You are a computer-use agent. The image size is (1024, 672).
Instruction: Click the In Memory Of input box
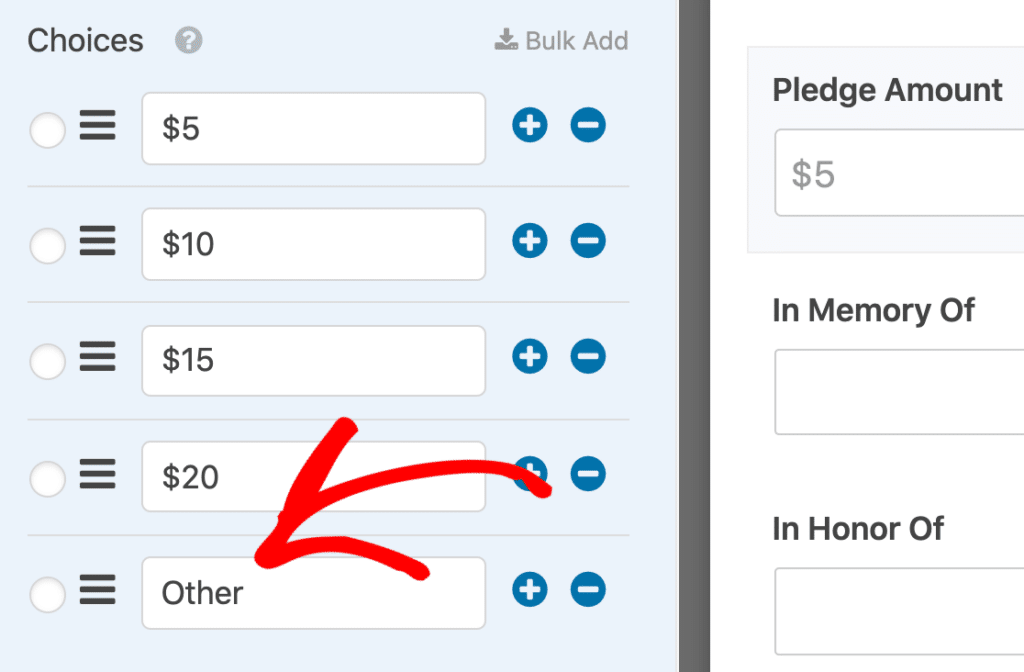click(898, 391)
